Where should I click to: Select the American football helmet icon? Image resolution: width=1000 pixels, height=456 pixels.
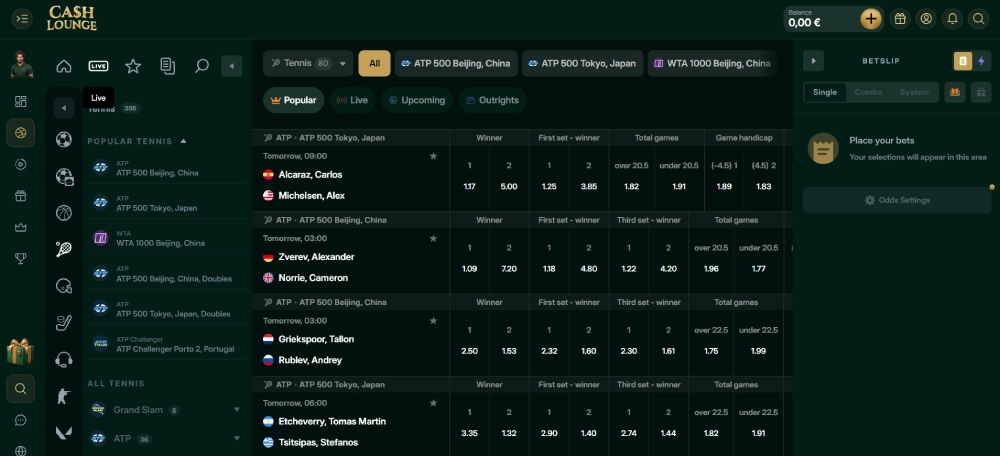tap(64, 286)
